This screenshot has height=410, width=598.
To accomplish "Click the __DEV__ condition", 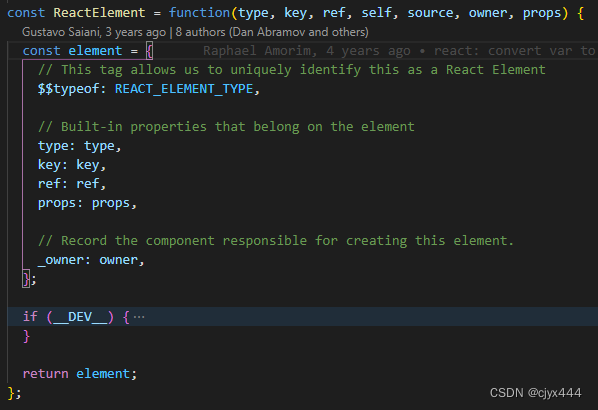I will 80,317.
